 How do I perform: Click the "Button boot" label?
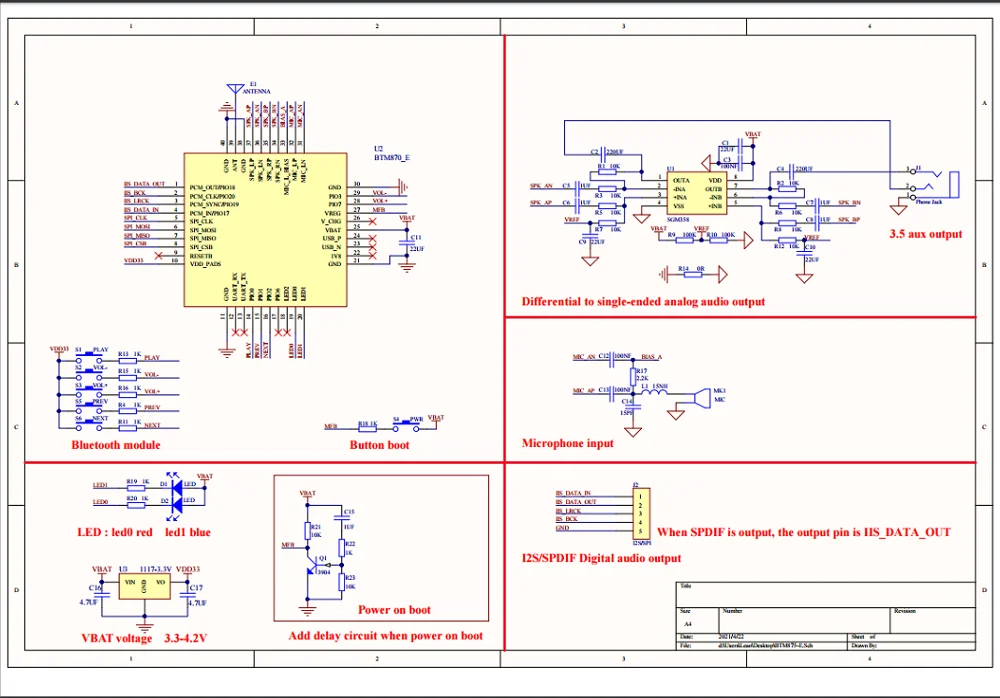[x=379, y=445]
